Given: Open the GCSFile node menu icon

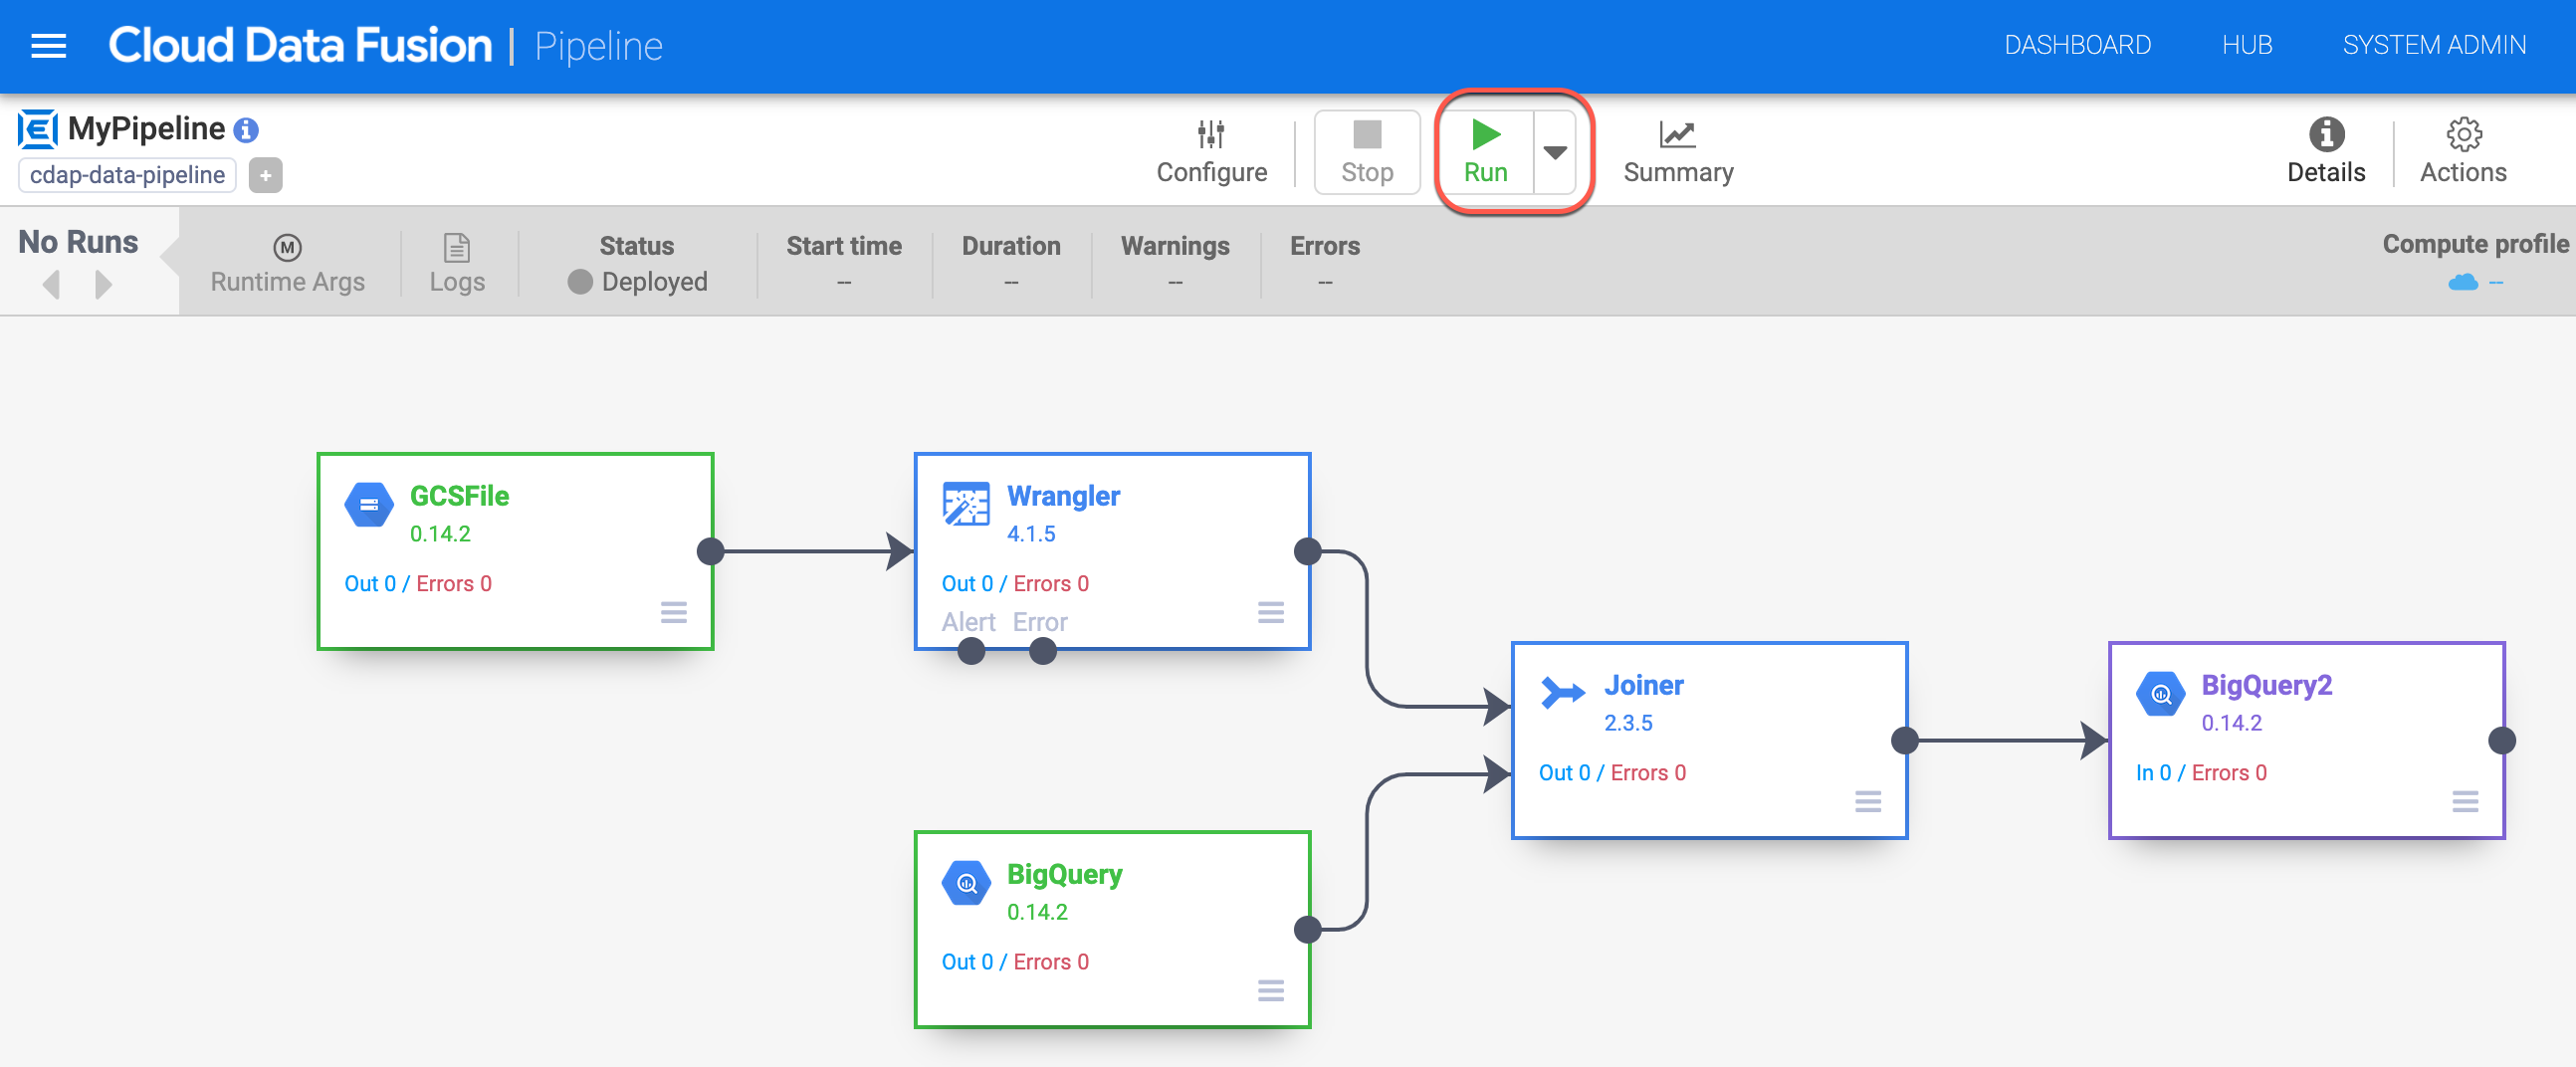Looking at the screenshot, I should tap(673, 612).
